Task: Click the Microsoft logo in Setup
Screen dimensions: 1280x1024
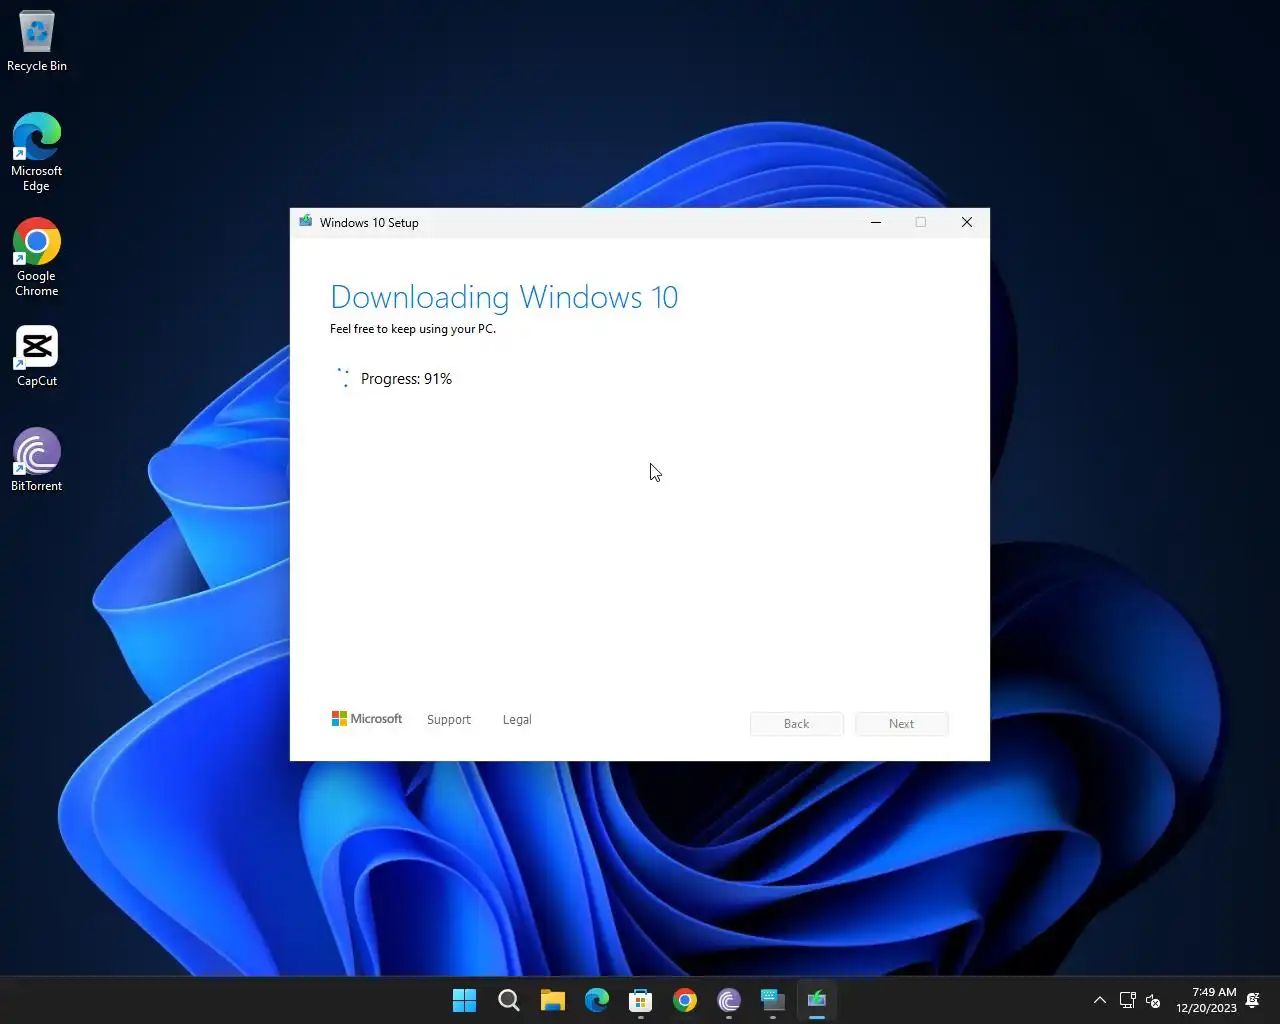Action: [x=367, y=719]
